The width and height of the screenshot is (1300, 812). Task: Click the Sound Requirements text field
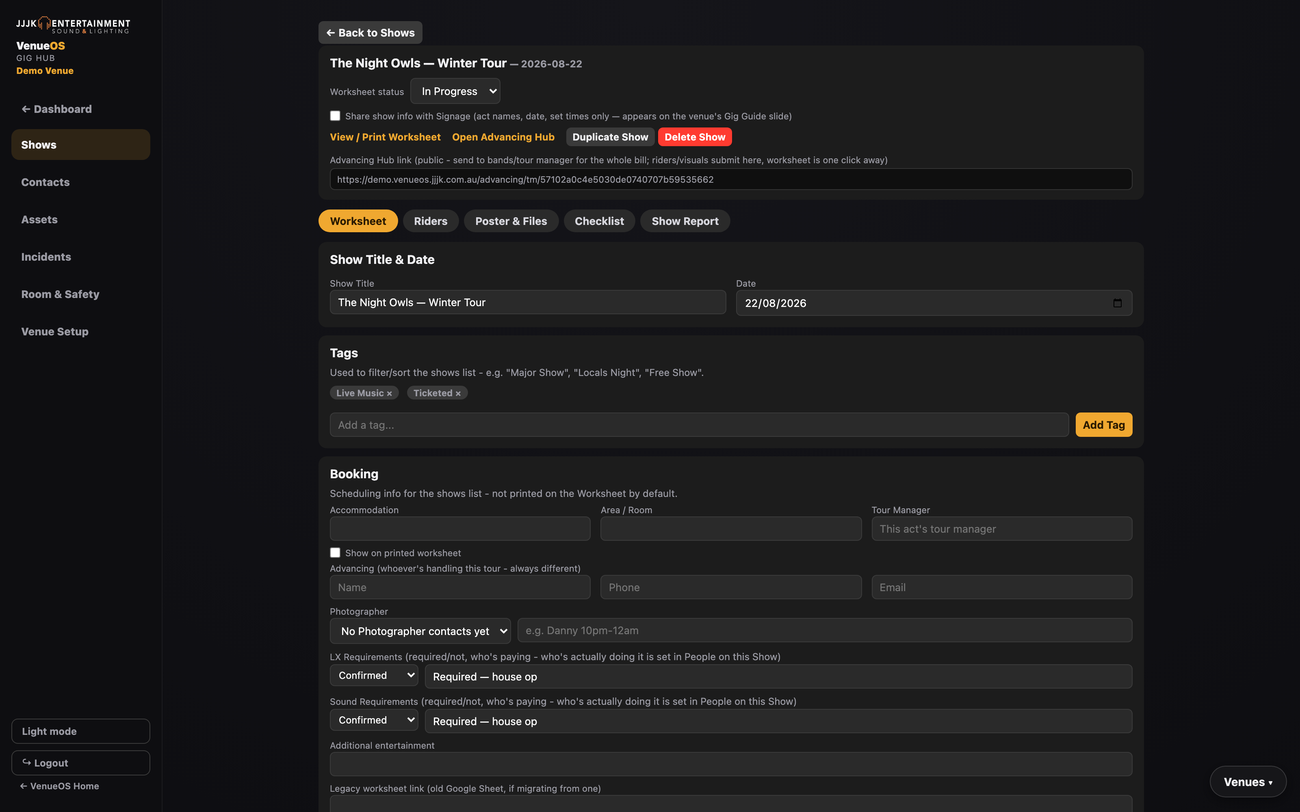(x=778, y=721)
